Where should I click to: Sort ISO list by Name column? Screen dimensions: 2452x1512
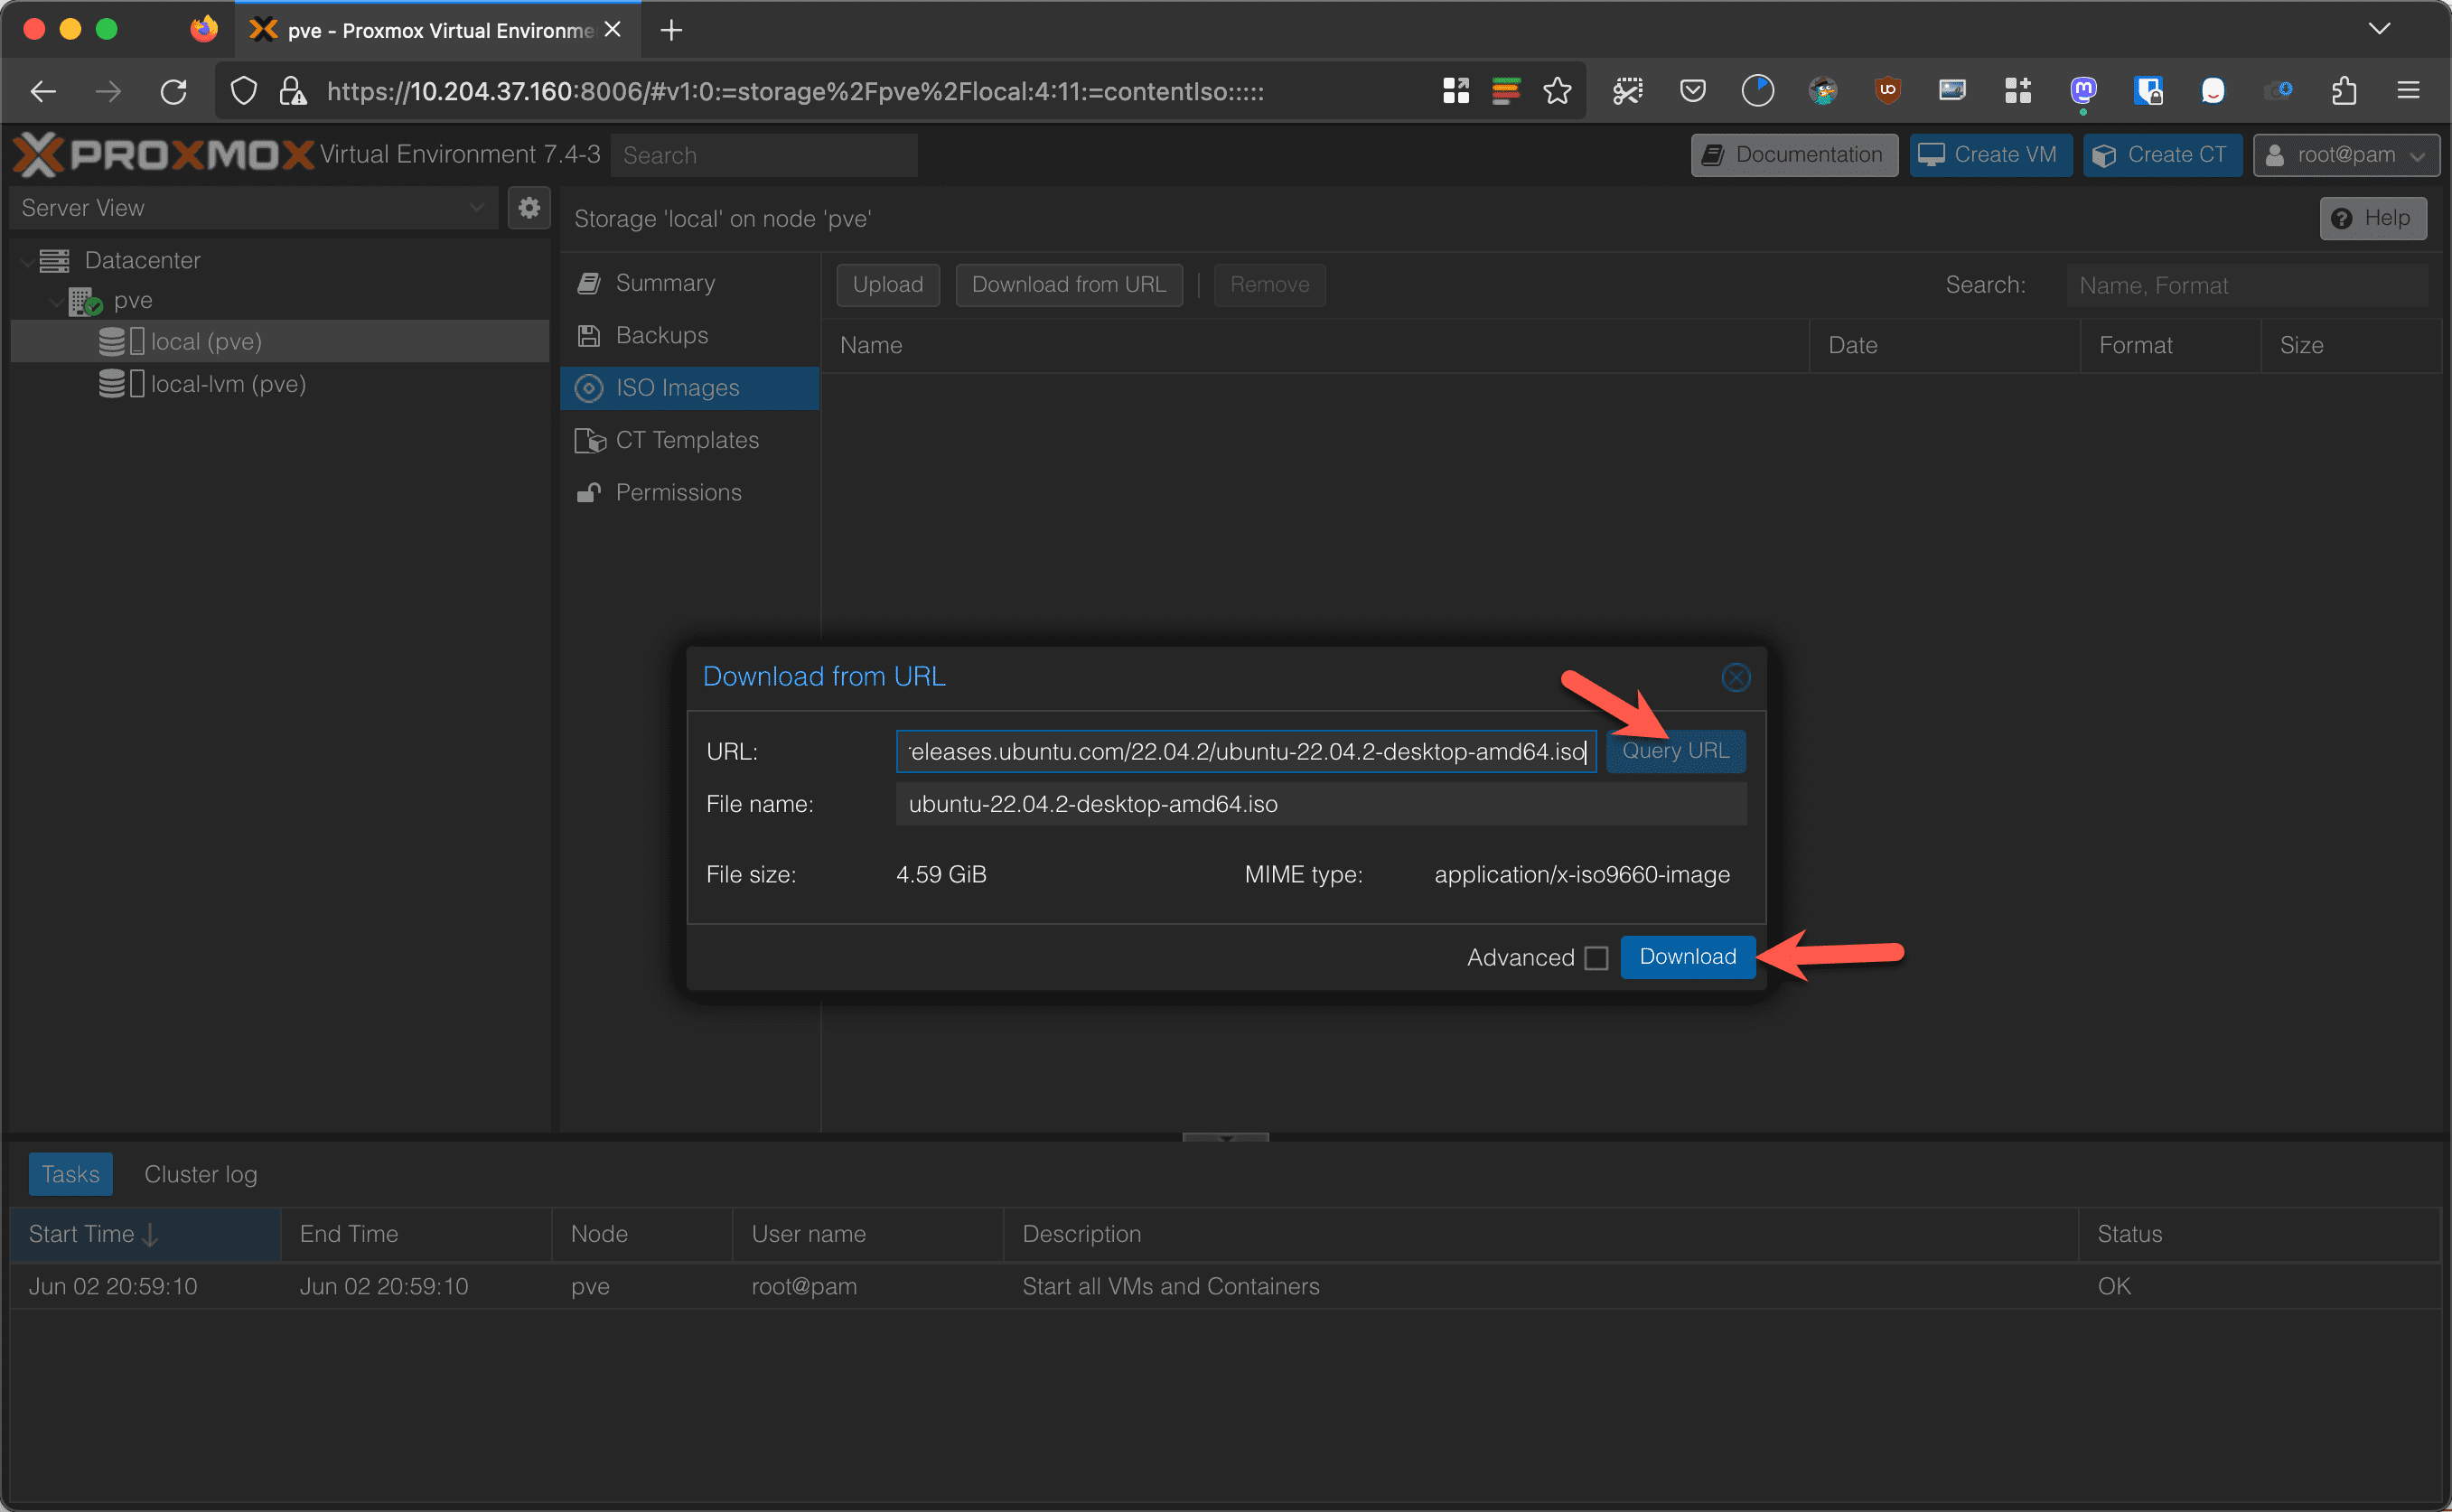(1315, 345)
